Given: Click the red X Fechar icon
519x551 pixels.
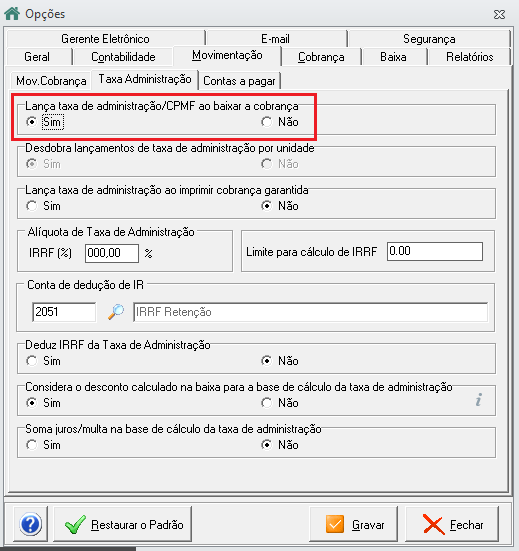Looking at the screenshot, I should (434, 524).
